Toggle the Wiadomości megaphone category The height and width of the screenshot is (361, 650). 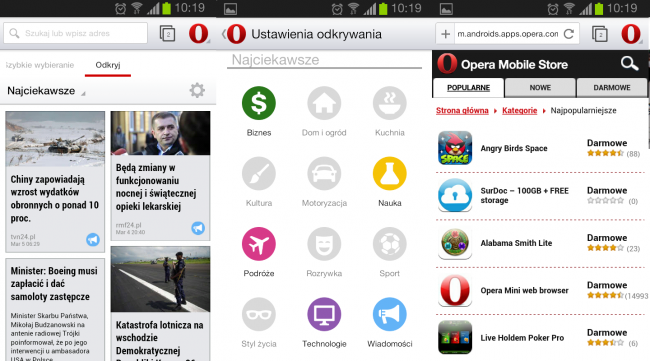(x=390, y=314)
